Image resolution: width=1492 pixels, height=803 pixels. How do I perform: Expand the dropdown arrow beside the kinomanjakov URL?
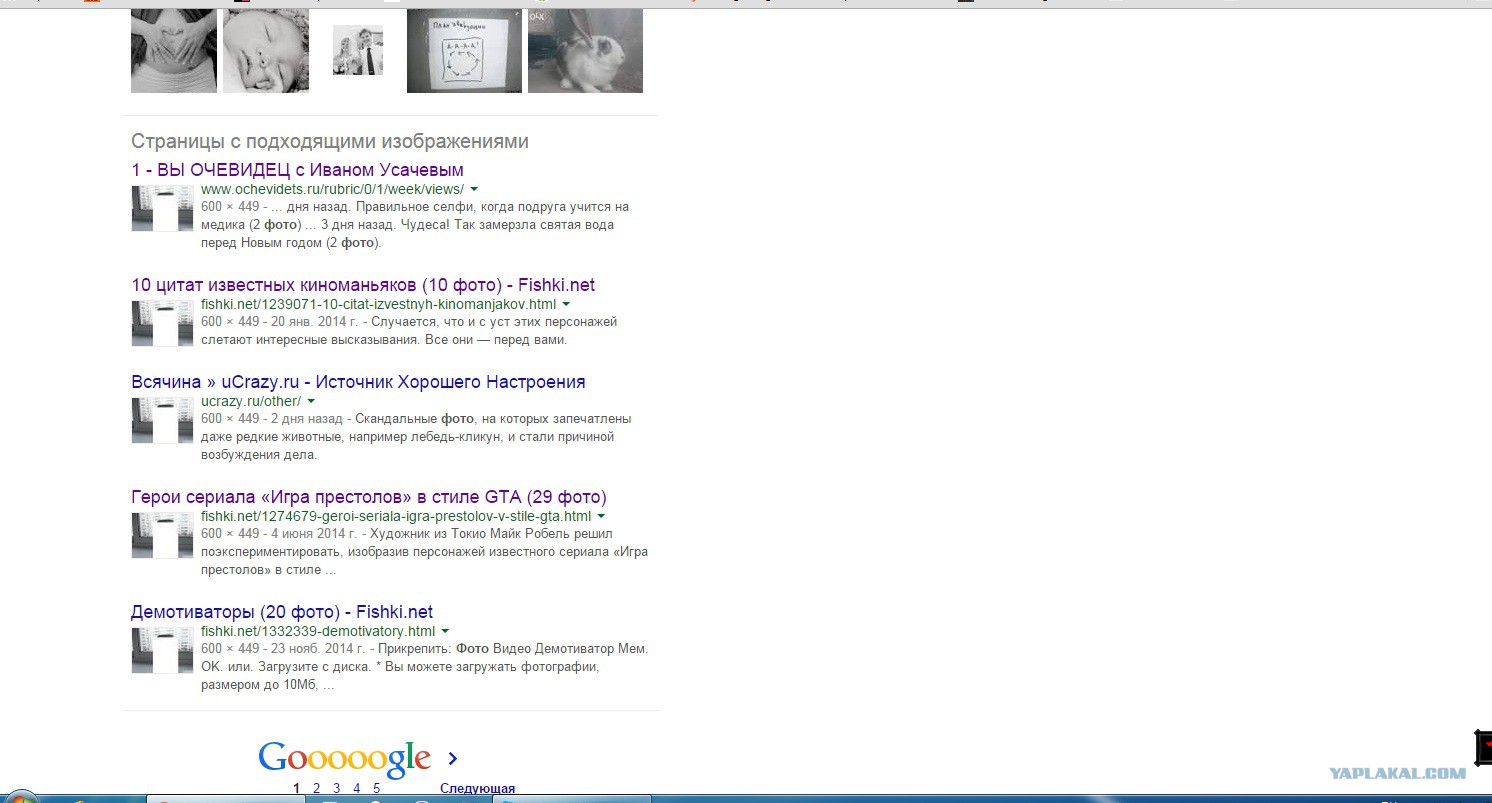pos(566,304)
